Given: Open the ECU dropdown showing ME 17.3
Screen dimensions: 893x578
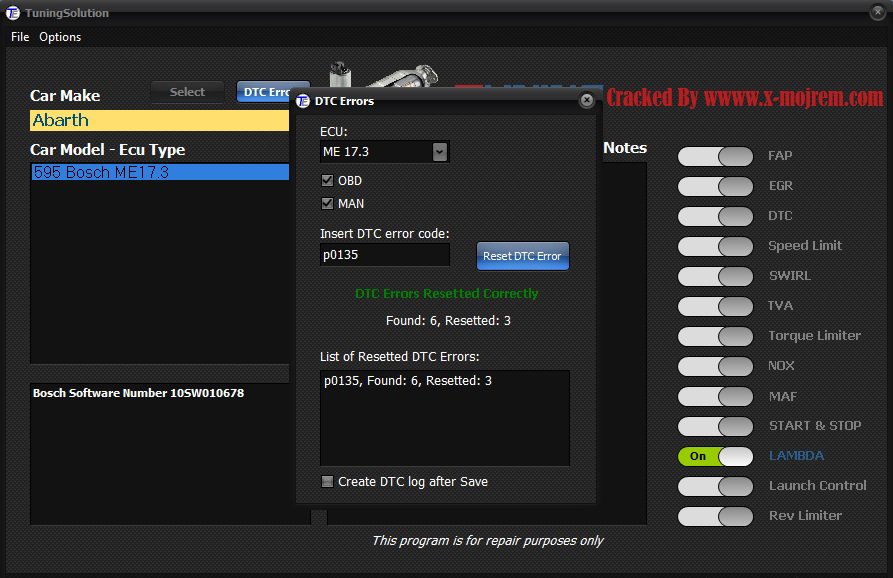Looking at the screenshot, I should (438, 151).
